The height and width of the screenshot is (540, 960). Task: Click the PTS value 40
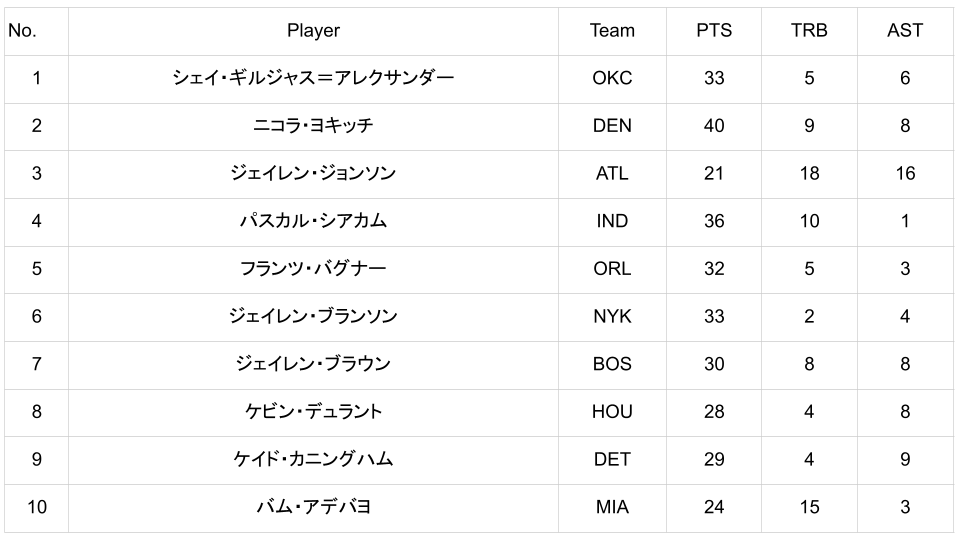pos(713,126)
